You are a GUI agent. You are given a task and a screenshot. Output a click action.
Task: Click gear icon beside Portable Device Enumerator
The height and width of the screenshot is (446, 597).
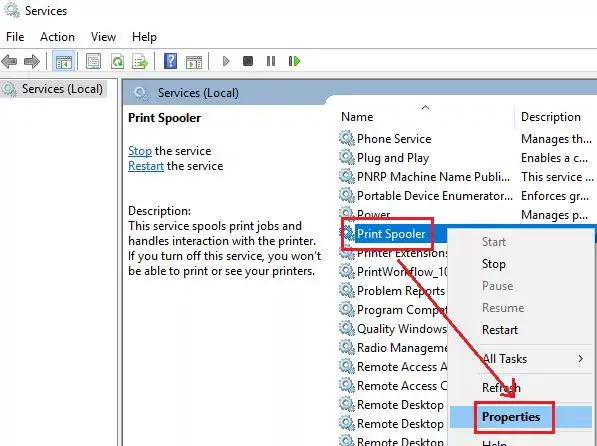346,195
